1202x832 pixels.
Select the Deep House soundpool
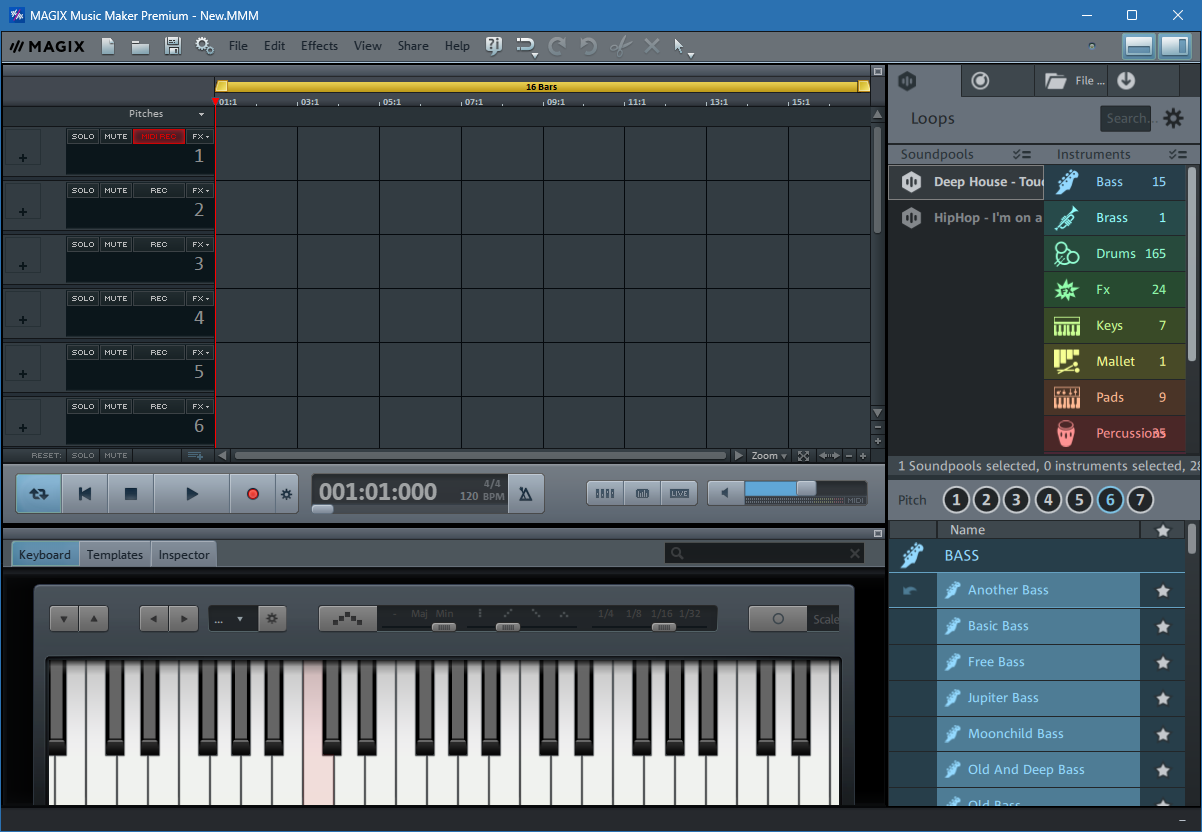tap(966, 182)
